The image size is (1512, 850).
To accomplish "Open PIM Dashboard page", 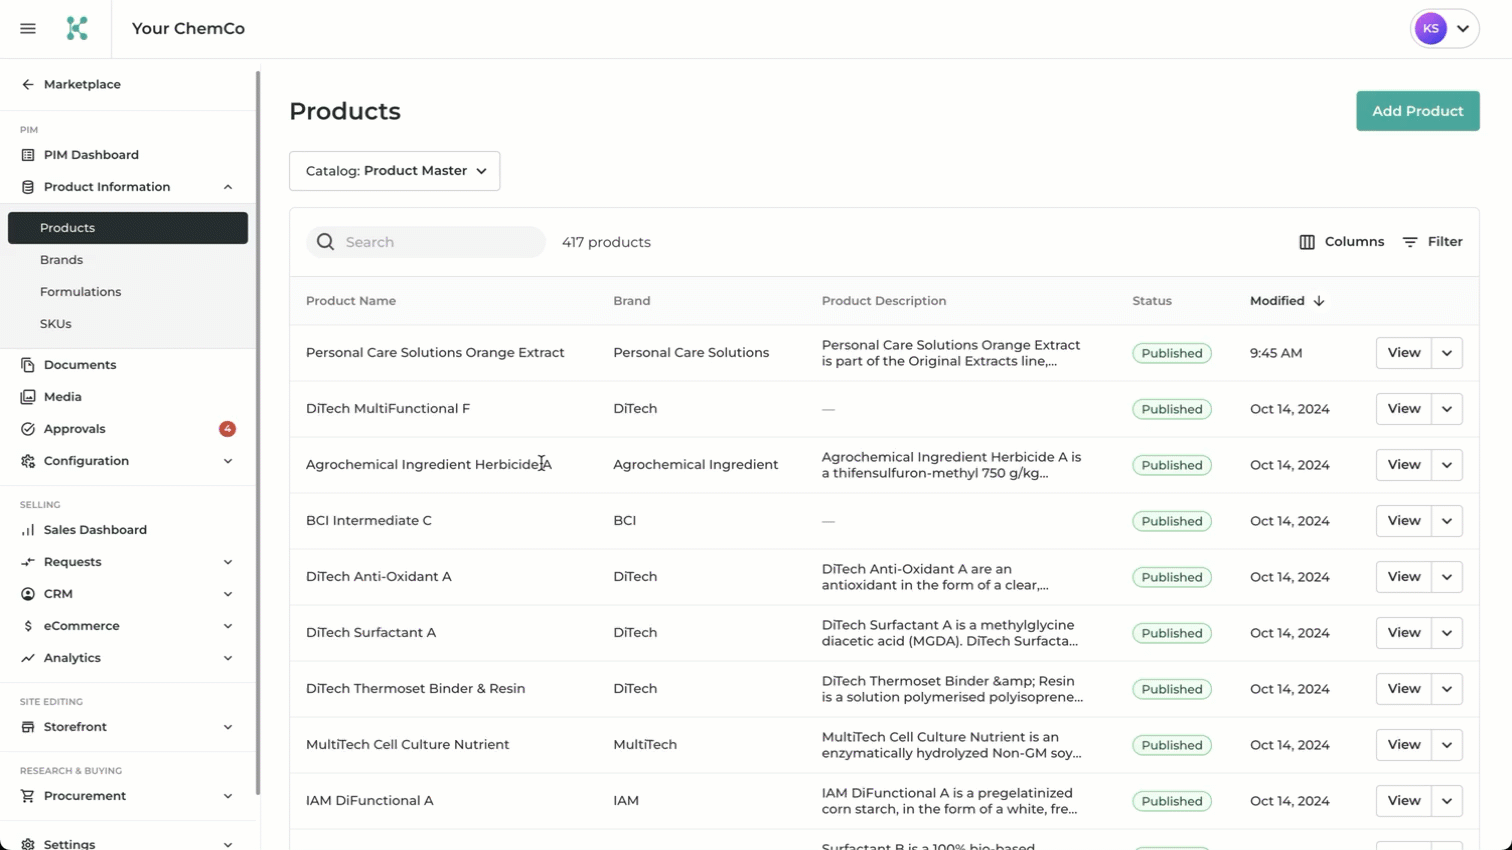I will click(91, 155).
